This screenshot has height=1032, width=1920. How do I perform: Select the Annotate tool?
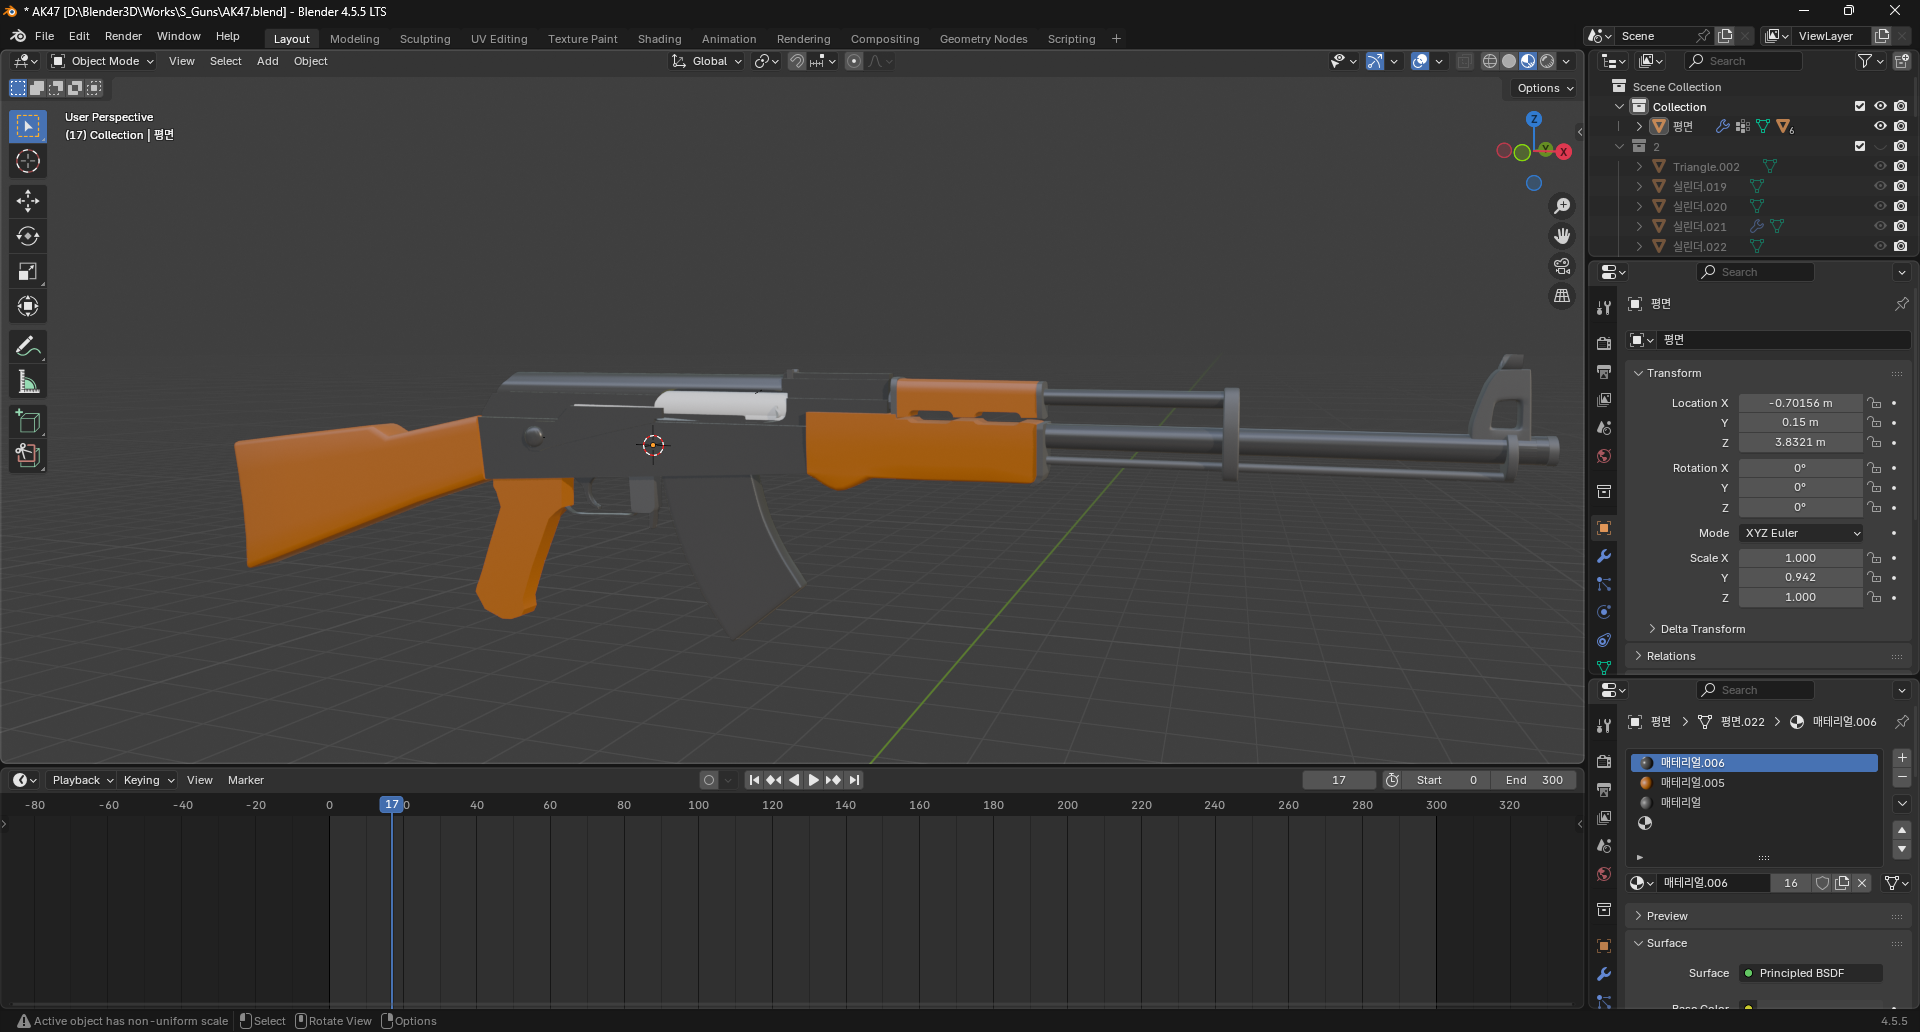(x=28, y=346)
